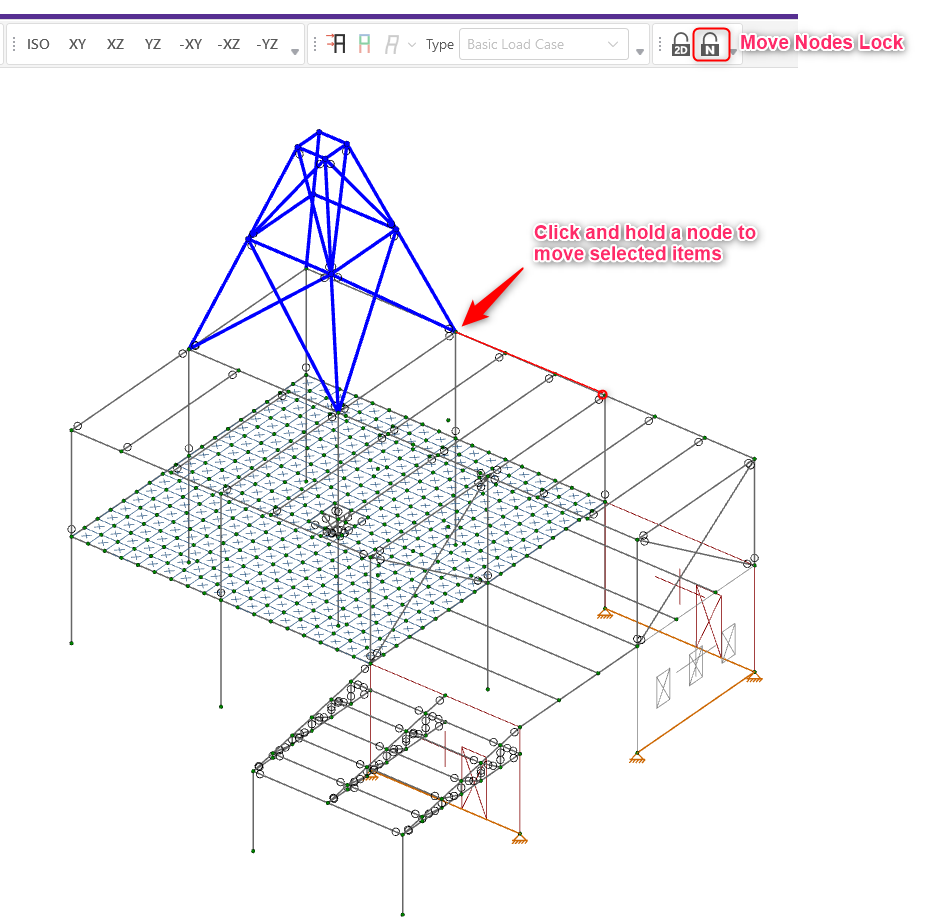Switch to the -XY view
929x924 pixels.
pos(190,45)
